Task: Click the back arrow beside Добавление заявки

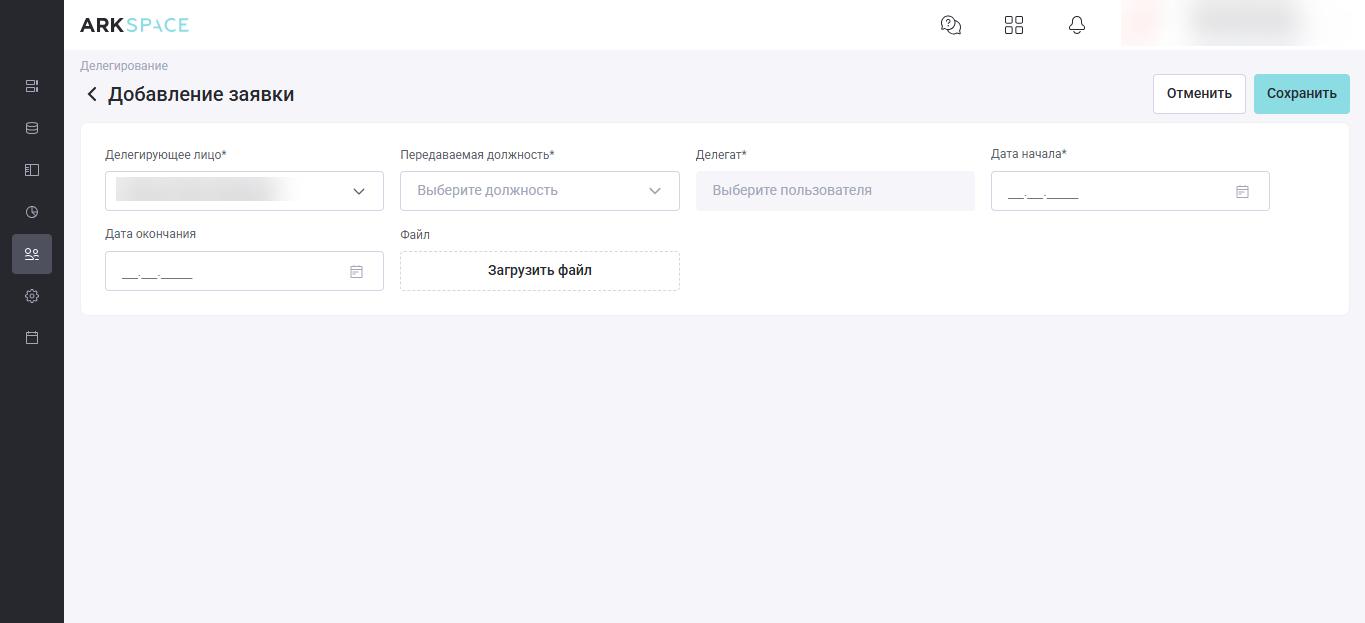Action: tap(92, 94)
